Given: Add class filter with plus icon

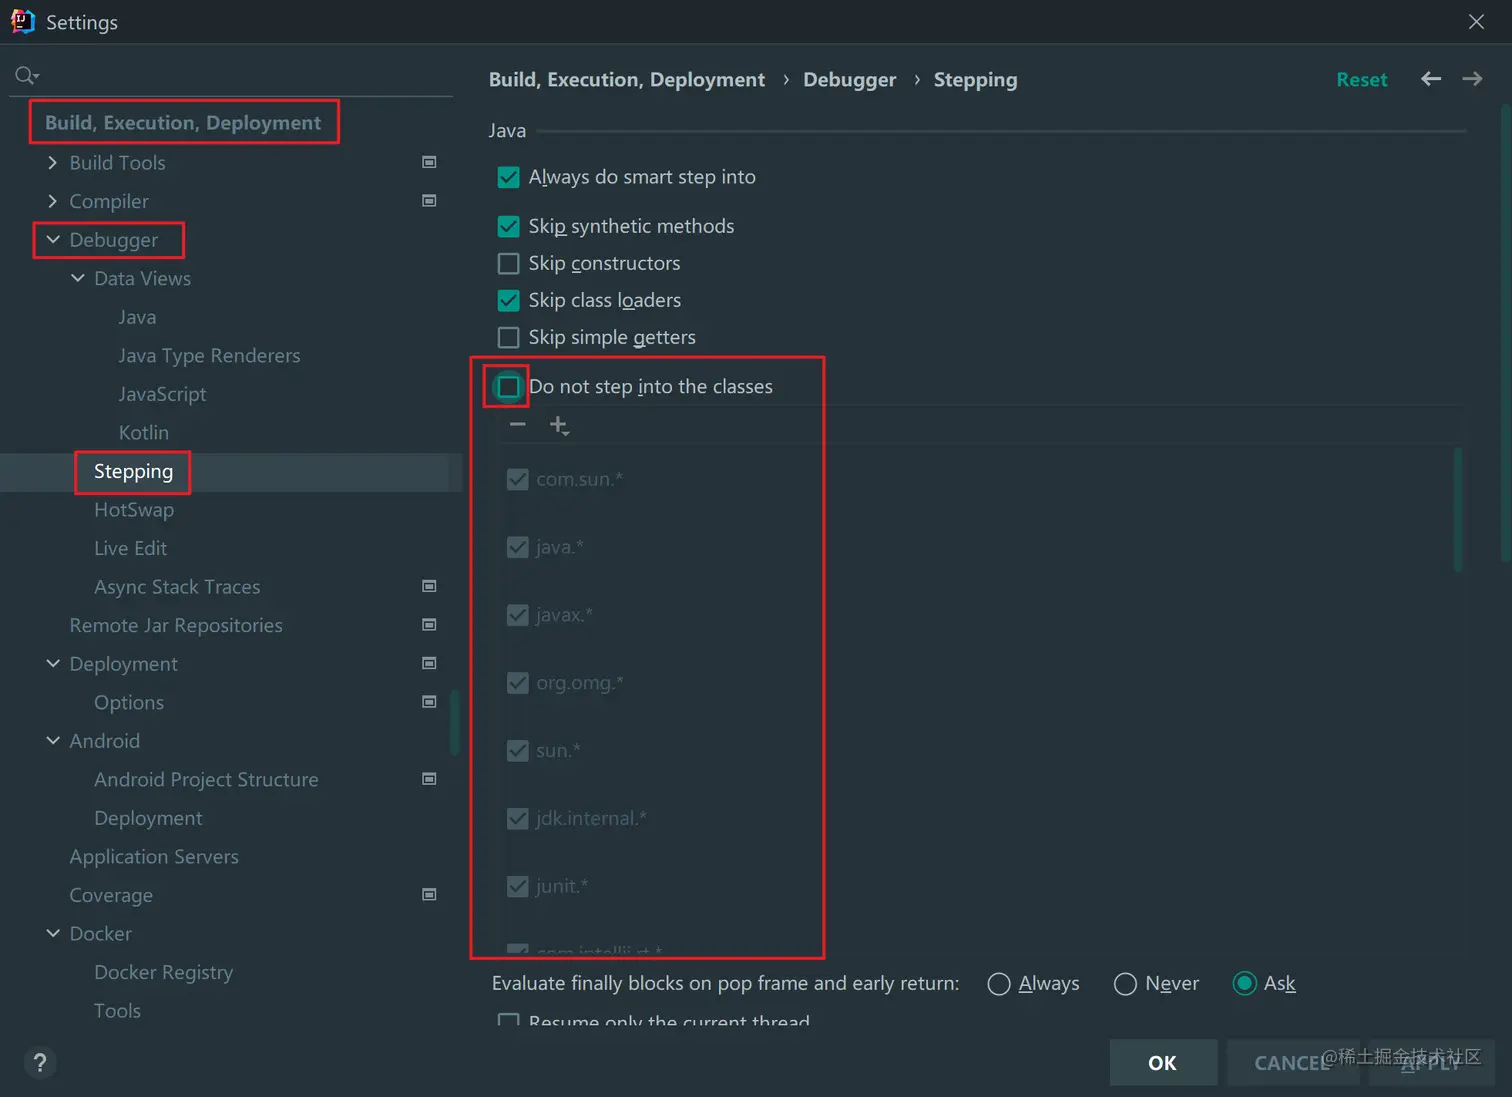Looking at the screenshot, I should pyautogui.click(x=559, y=426).
